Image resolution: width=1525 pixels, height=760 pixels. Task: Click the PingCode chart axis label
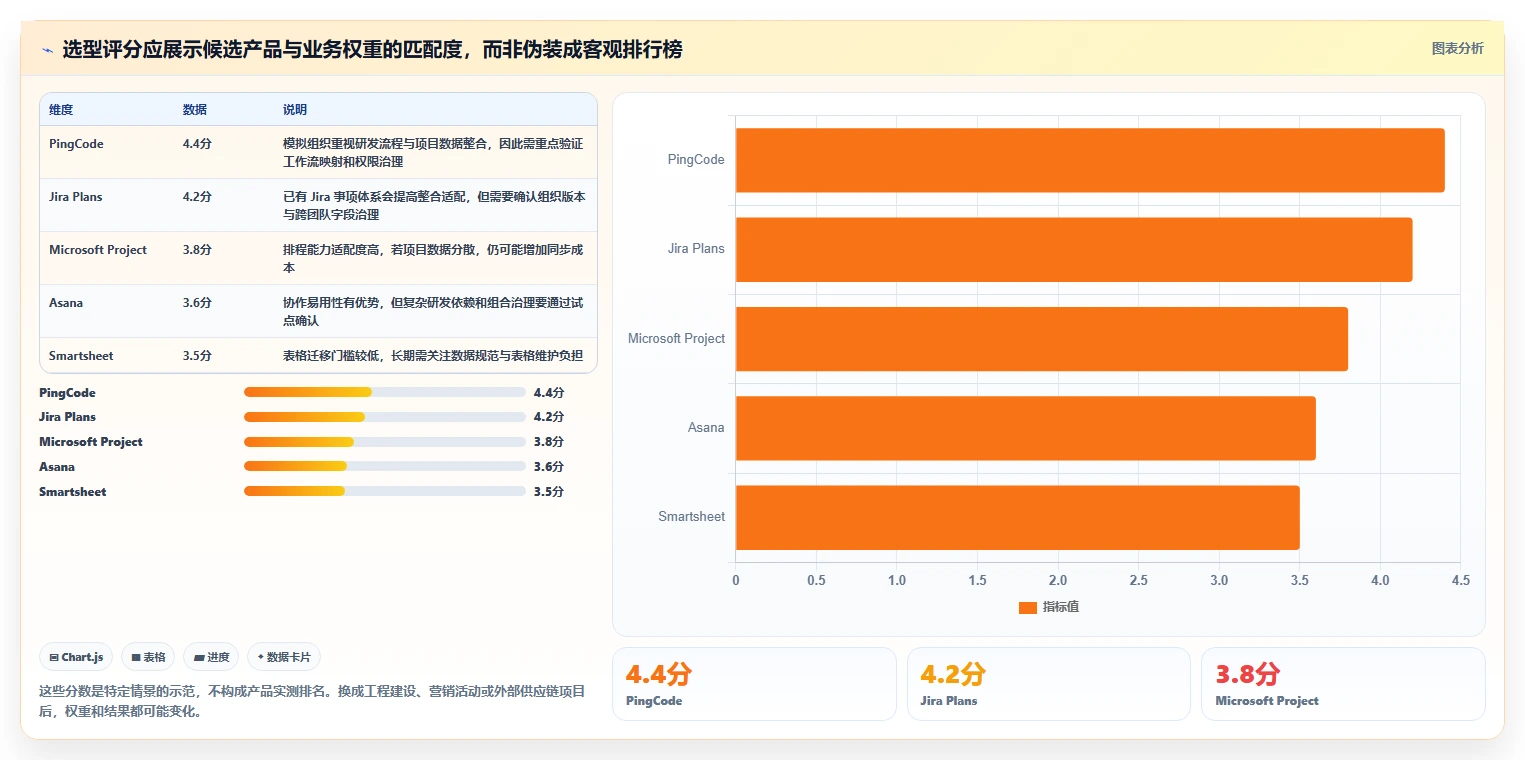point(696,160)
